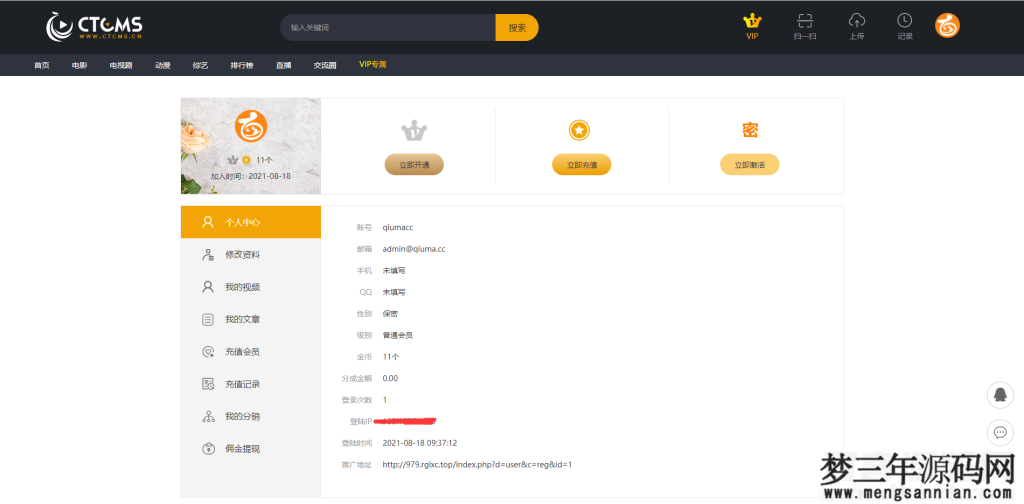The width and height of the screenshot is (1024, 504).
Task: Click account name qiumacc
Action: [x=398, y=227]
